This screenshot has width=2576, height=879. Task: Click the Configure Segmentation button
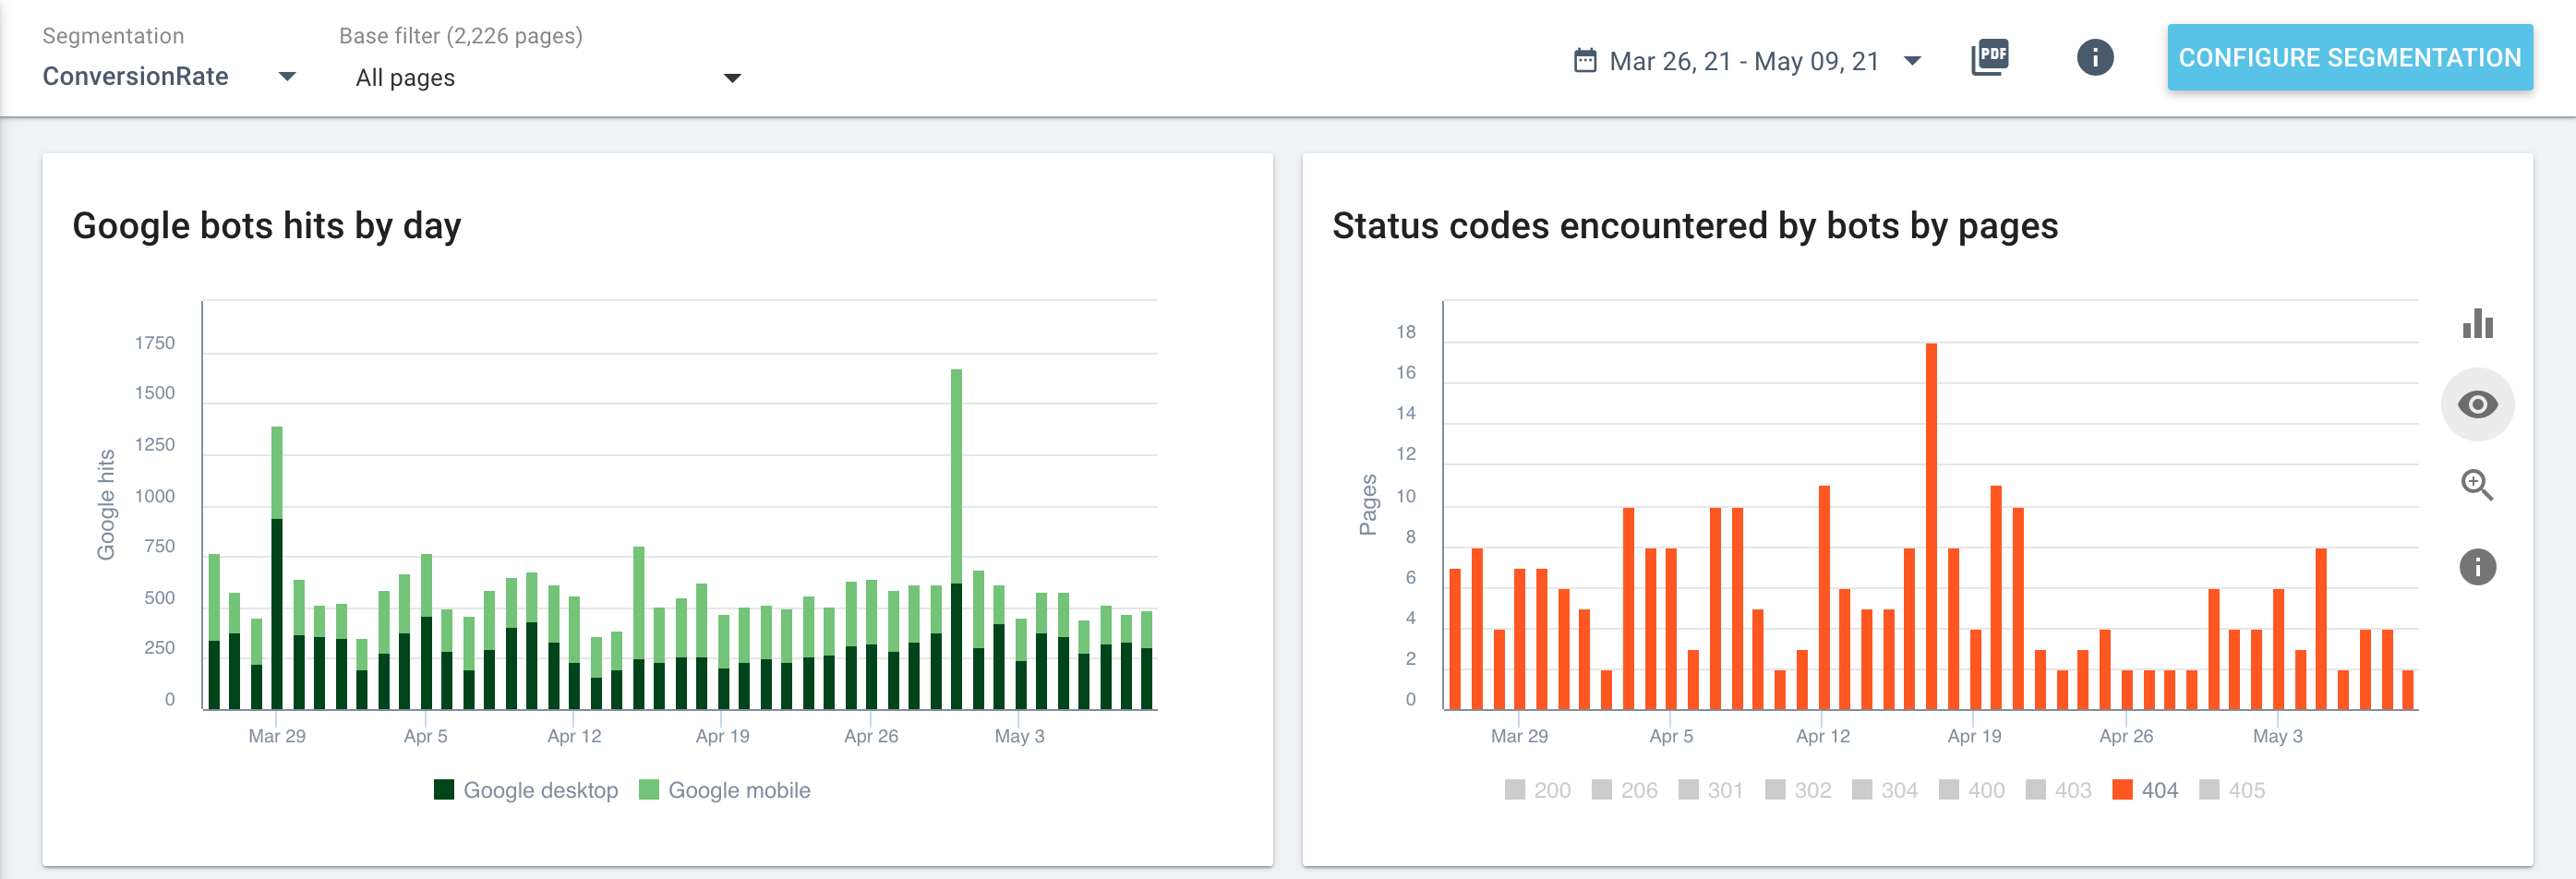click(x=2350, y=57)
